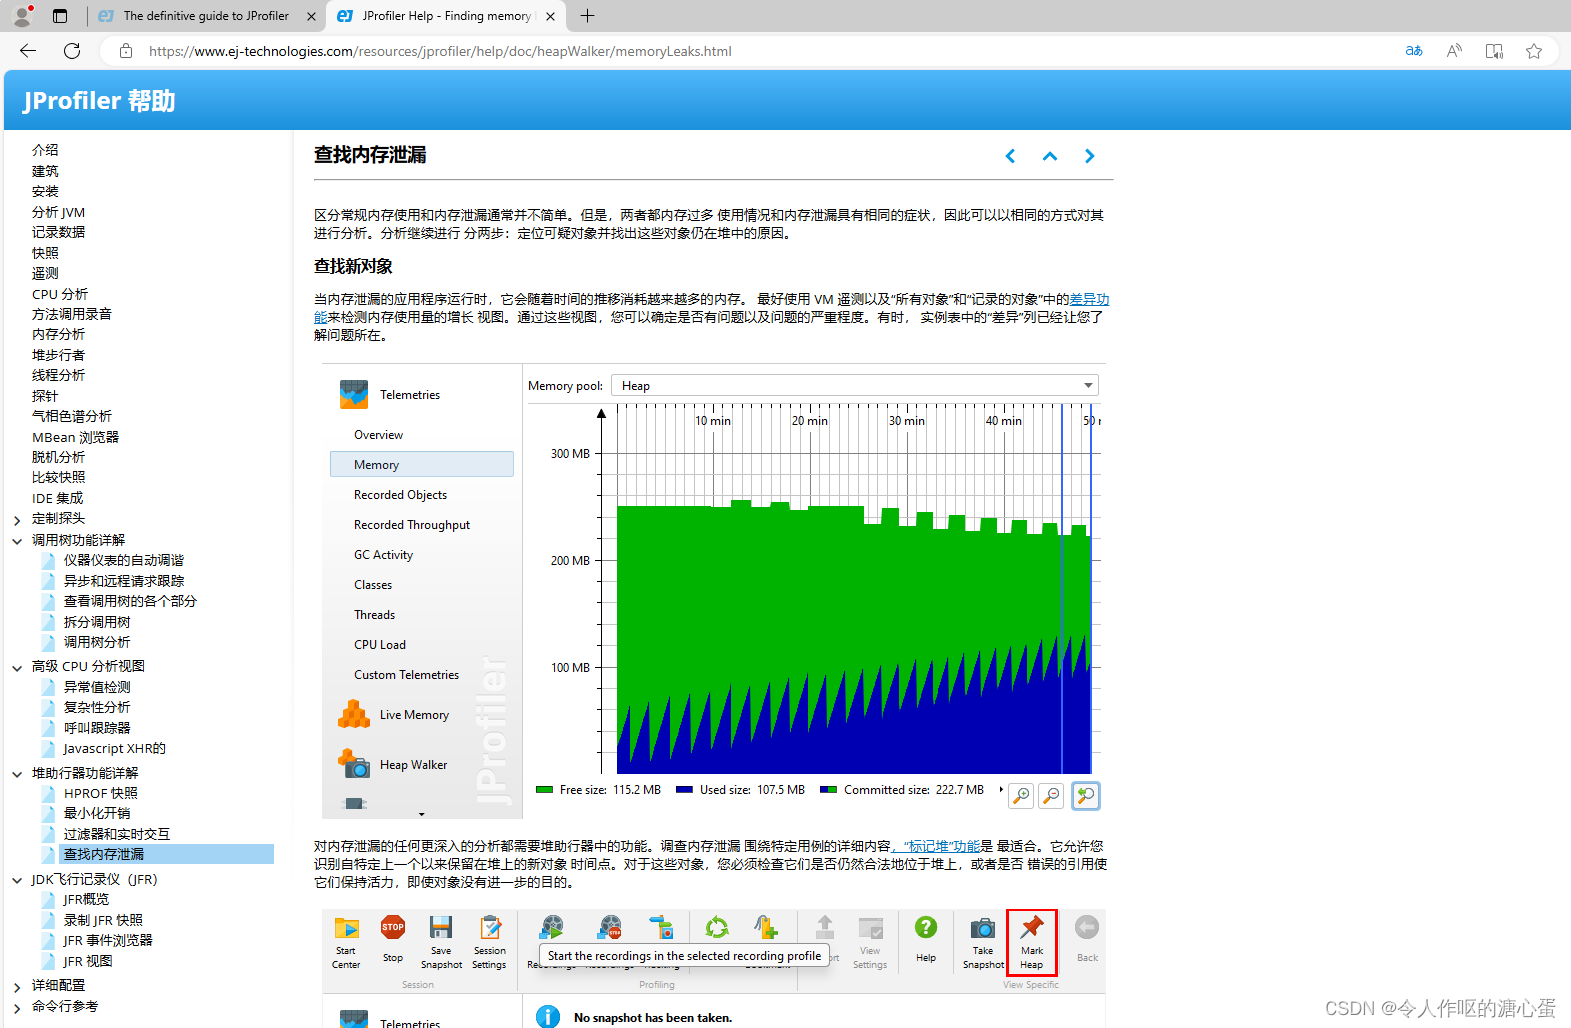Image resolution: width=1571 pixels, height=1028 pixels.
Task: Switch to JProfiler Help Finding memory tab
Action: 446,16
